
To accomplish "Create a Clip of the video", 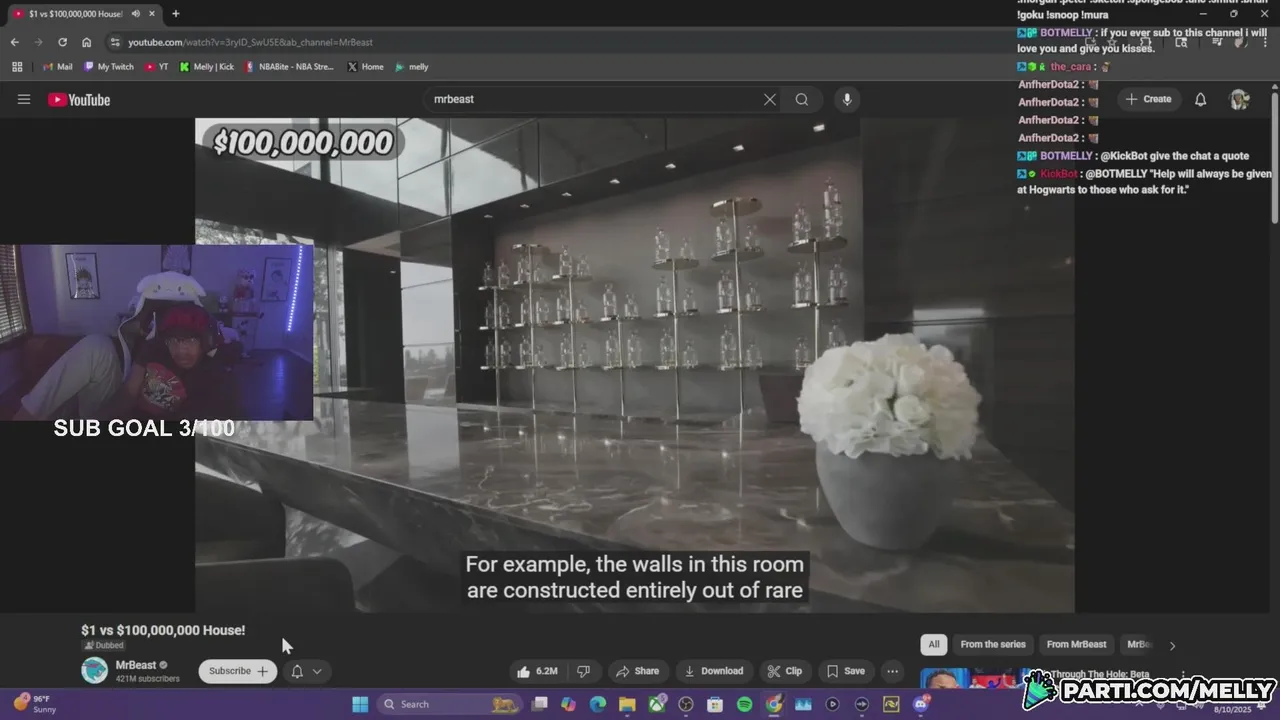I will [x=784, y=671].
